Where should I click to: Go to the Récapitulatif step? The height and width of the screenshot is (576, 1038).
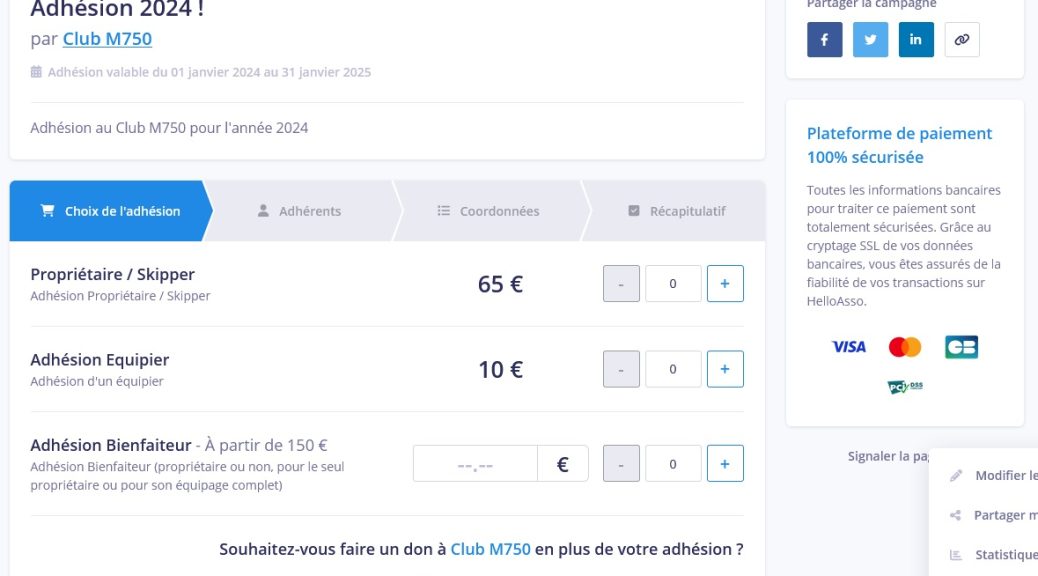pos(677,211)
